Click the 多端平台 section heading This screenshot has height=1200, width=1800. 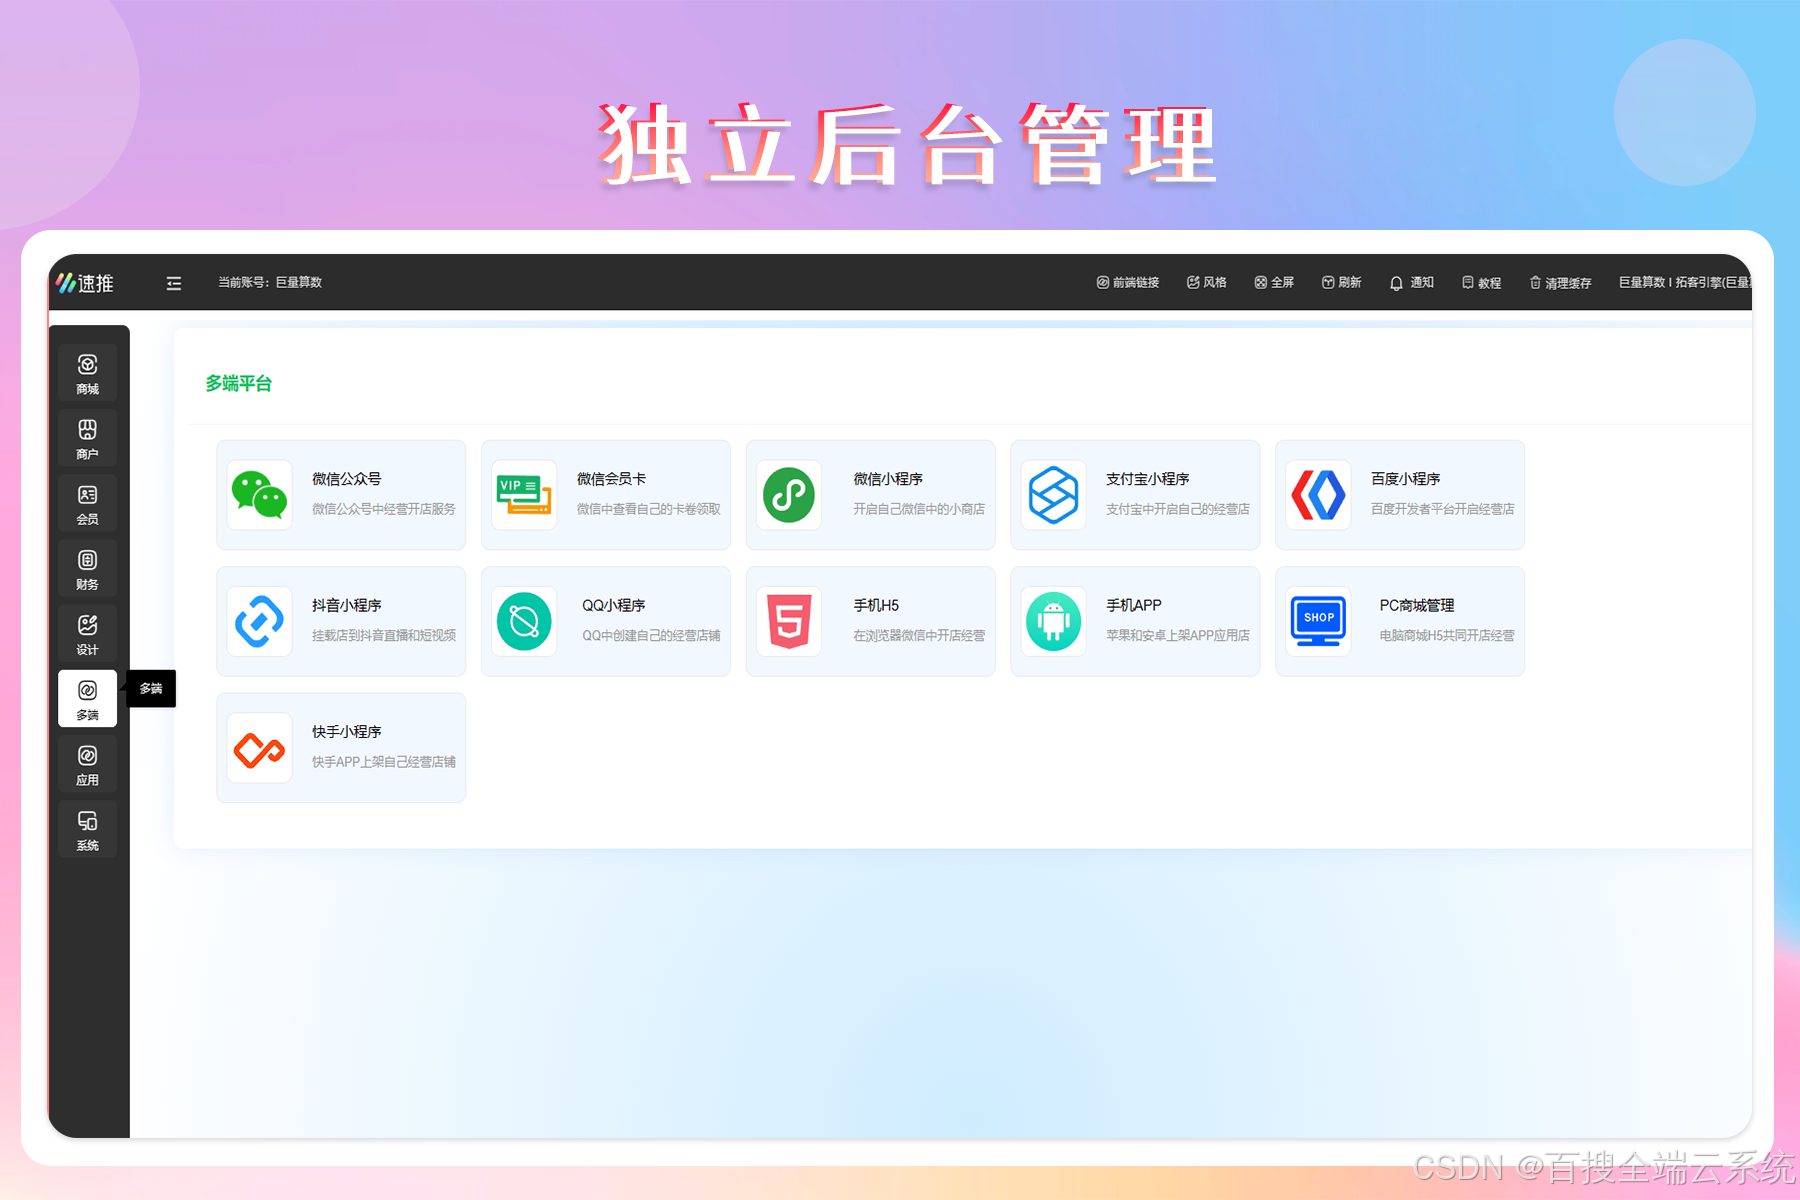coord(239,383)
